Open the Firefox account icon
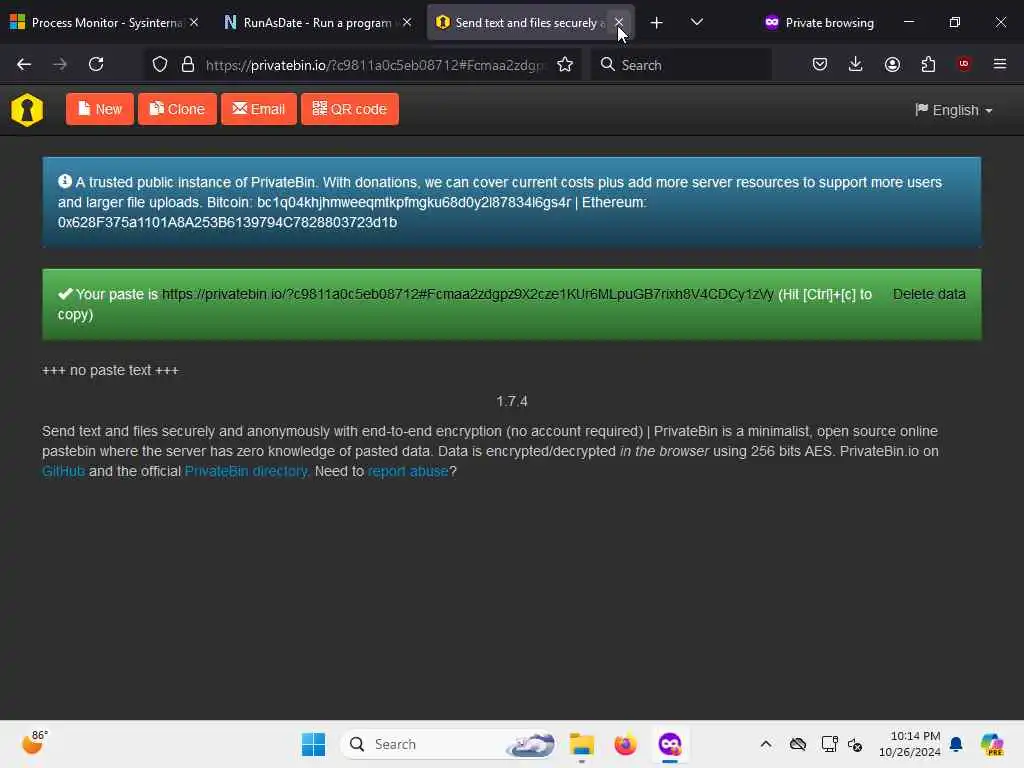1024x768 pixels. 892,64
